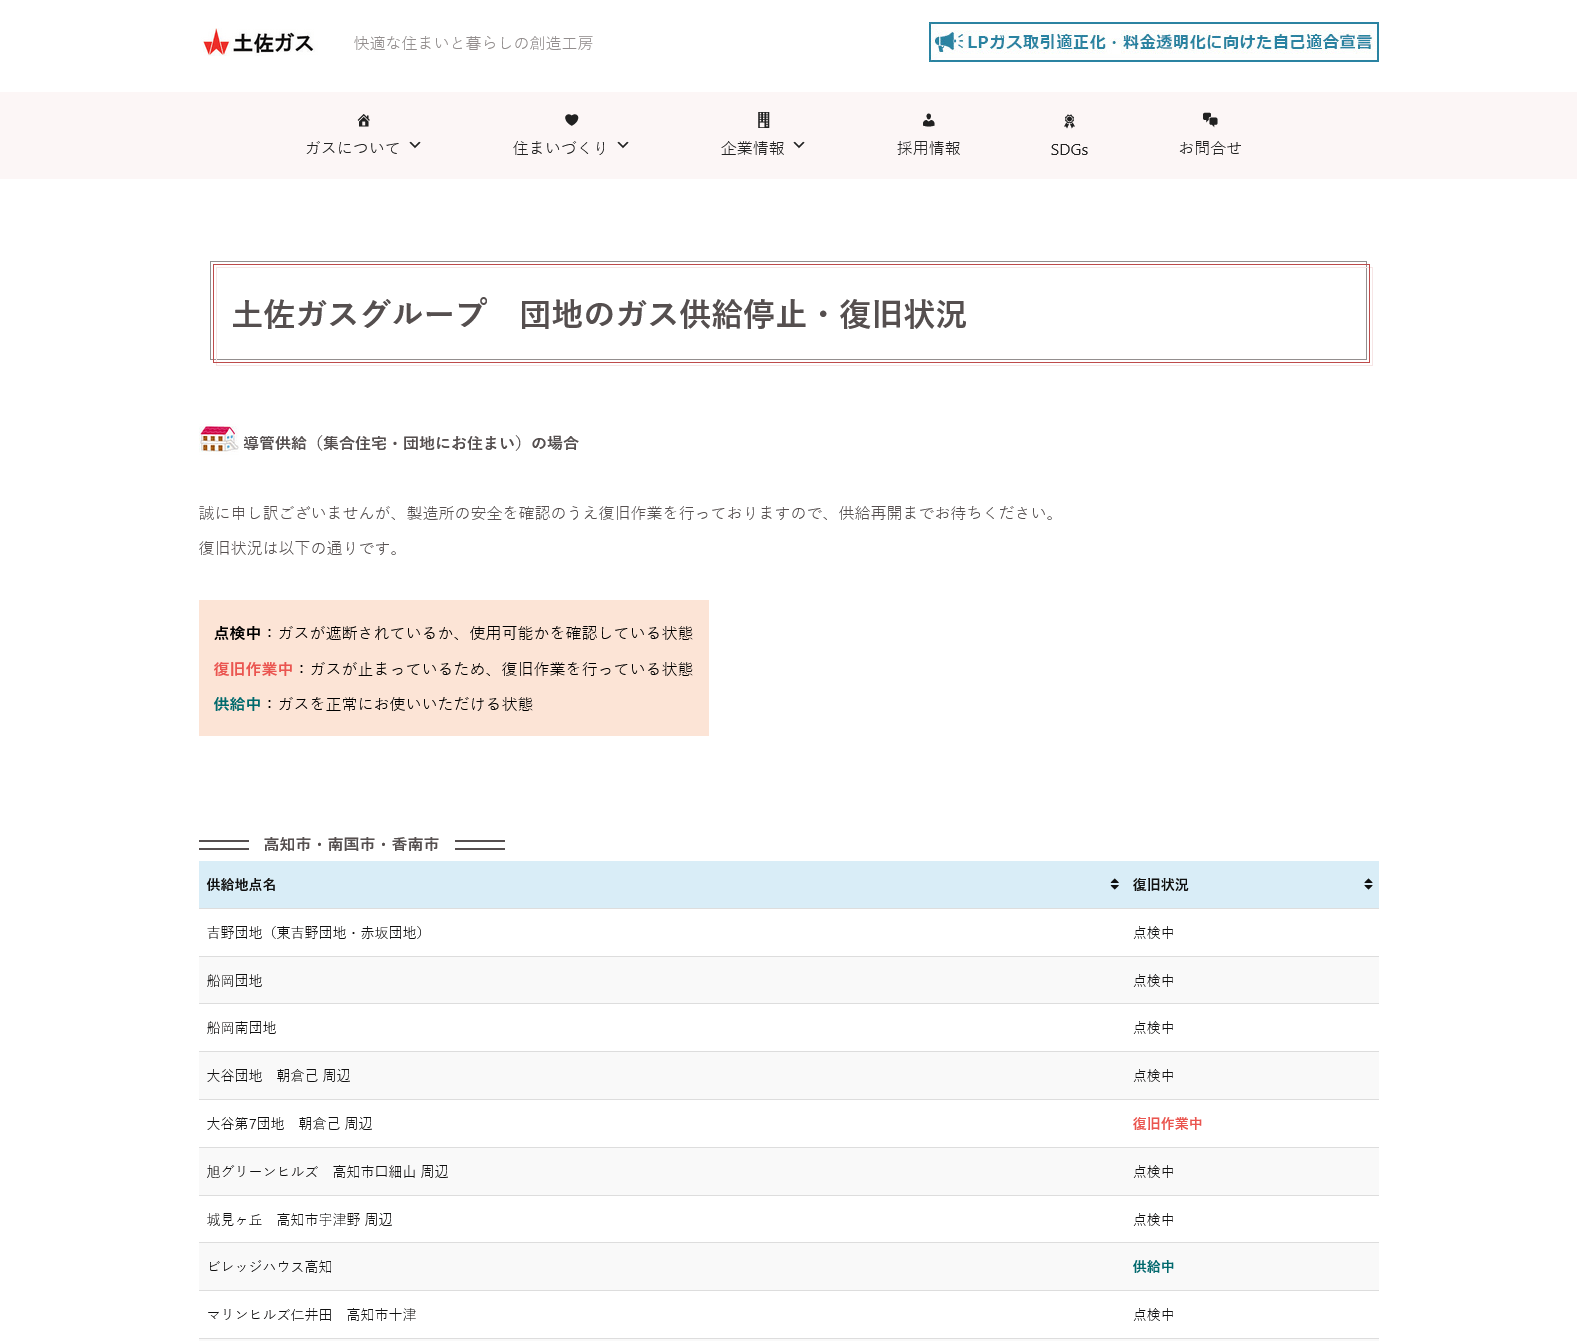The height and width of the screenshot is (1341, 1577).
Task: Open the 企業情報 menu
Action: (x=753, y=148)
